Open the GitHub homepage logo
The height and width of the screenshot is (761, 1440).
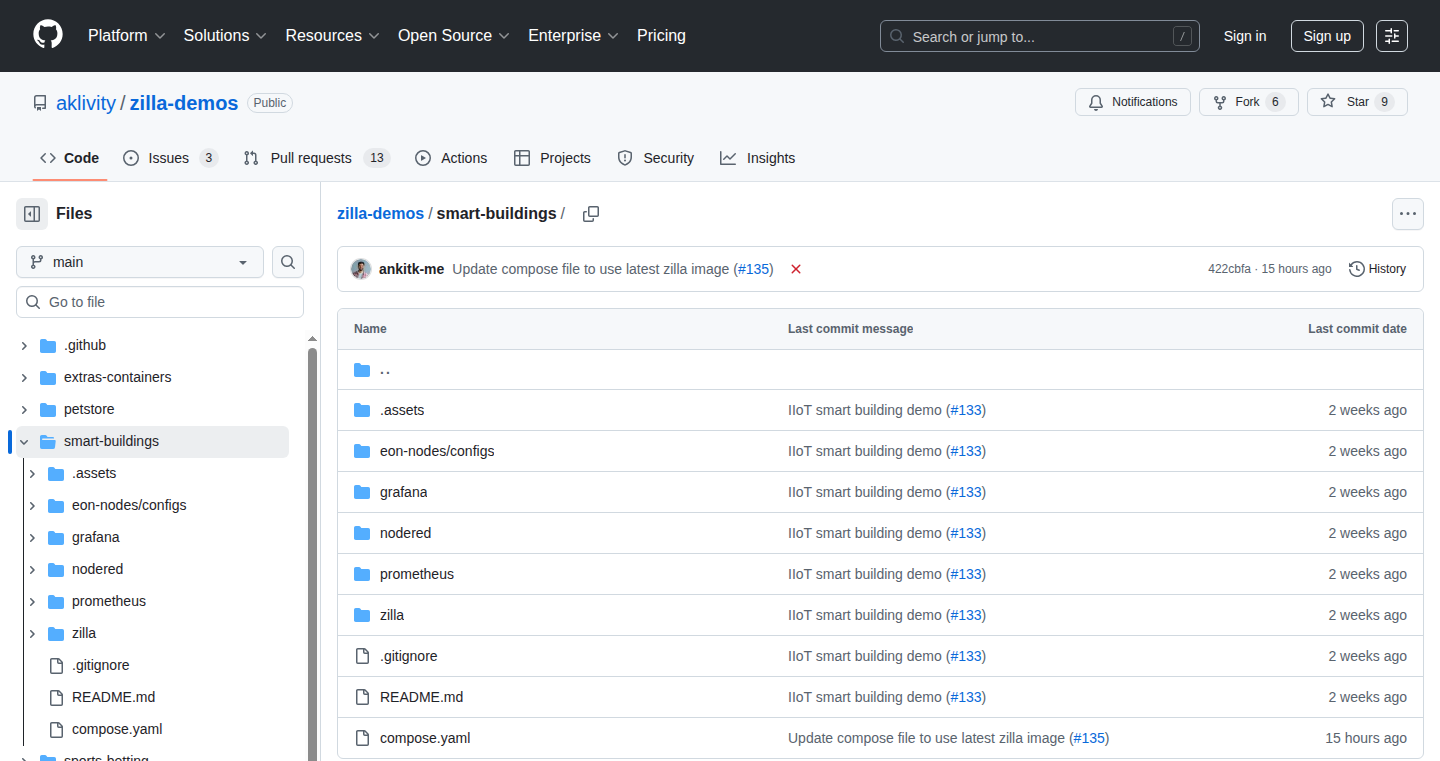[x=48, y=35]
